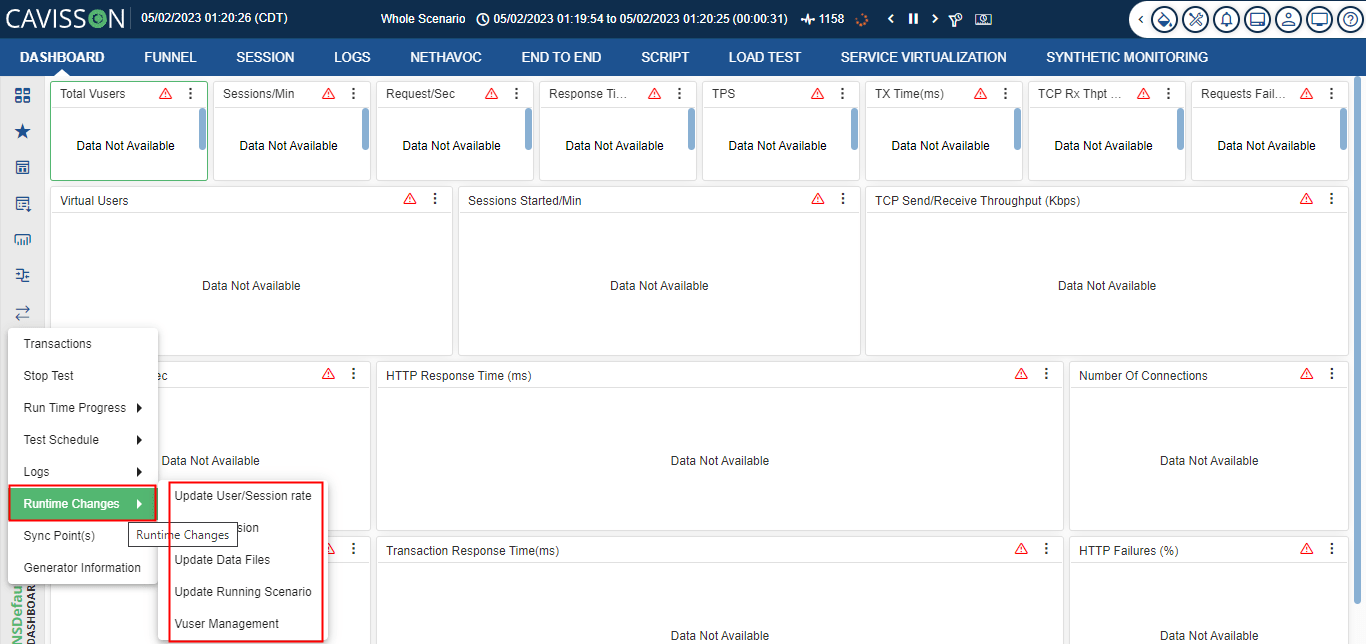This screenshot has height=644, width=1366.
Task: Select Runtime Changes menu entry
Action: 83,504
